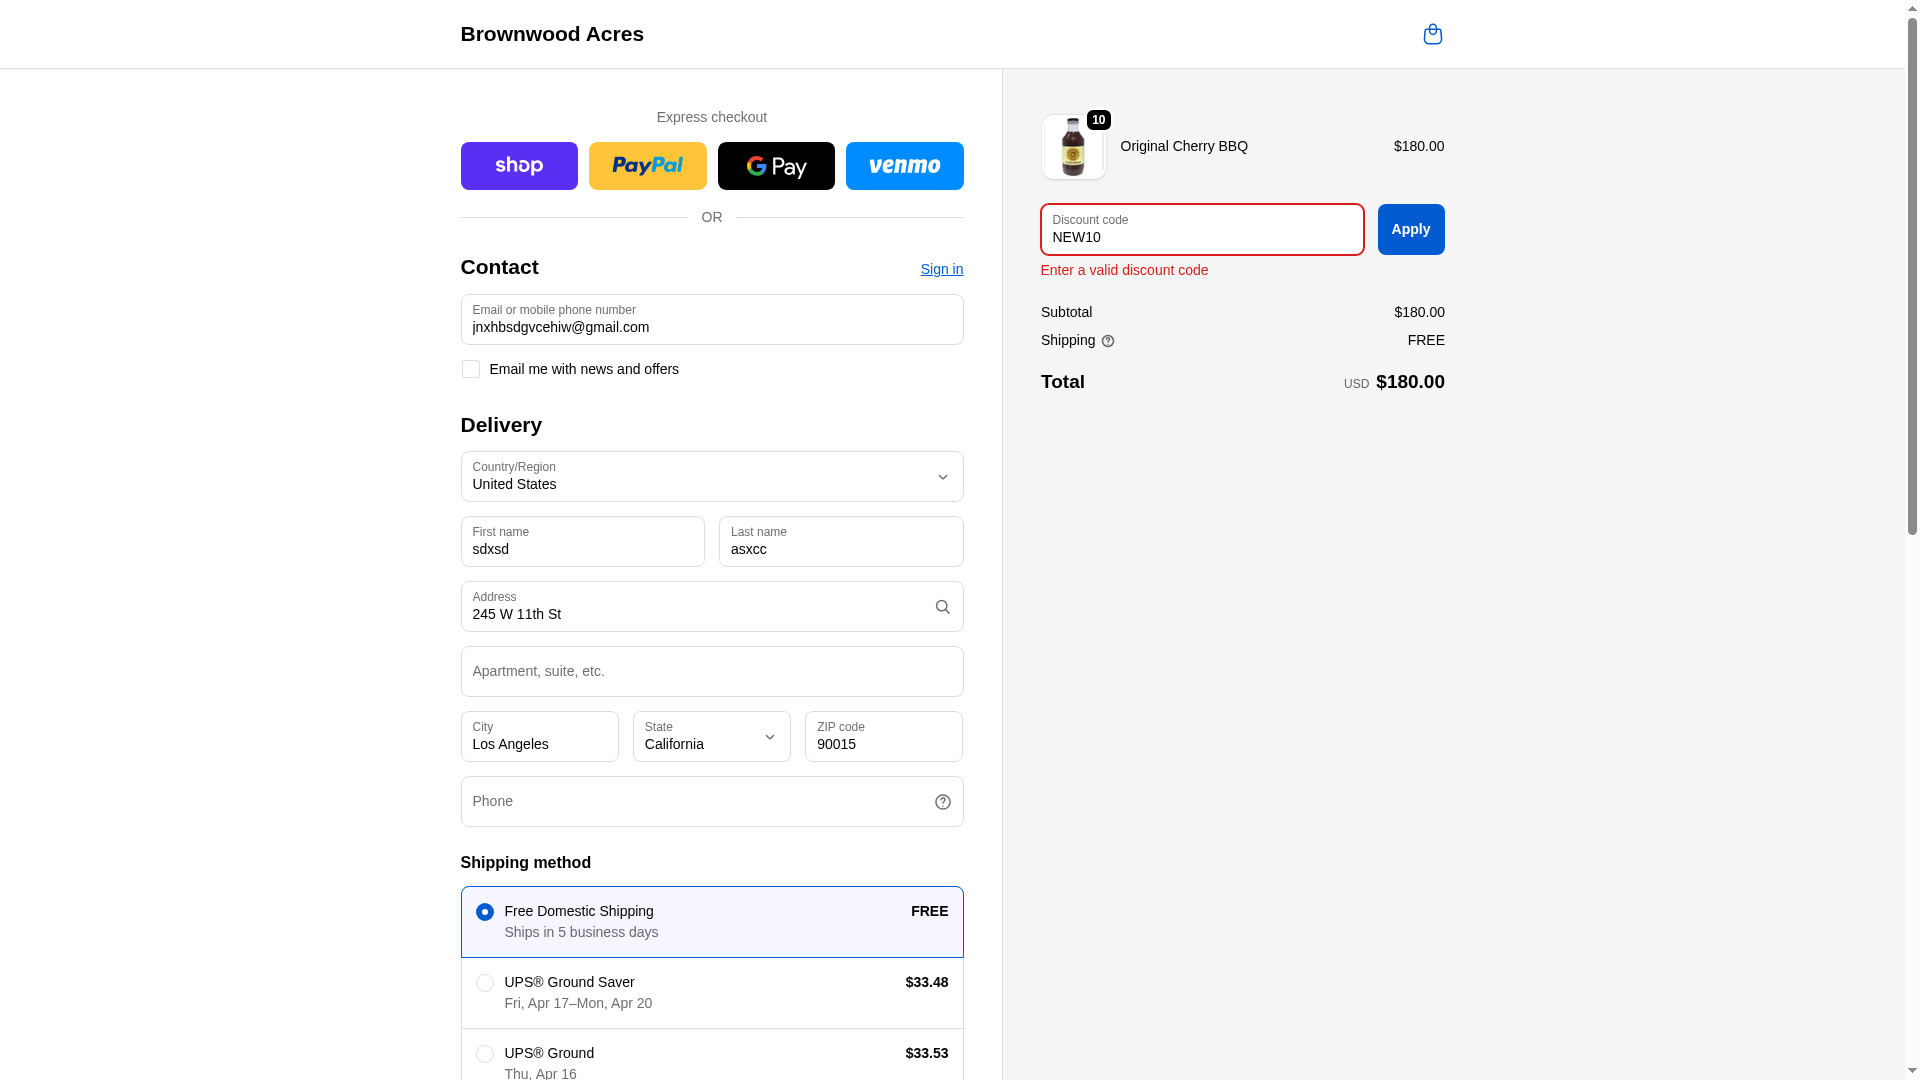
Task: Select UPS Ground shipping option
Action: tap(485, 1054)
